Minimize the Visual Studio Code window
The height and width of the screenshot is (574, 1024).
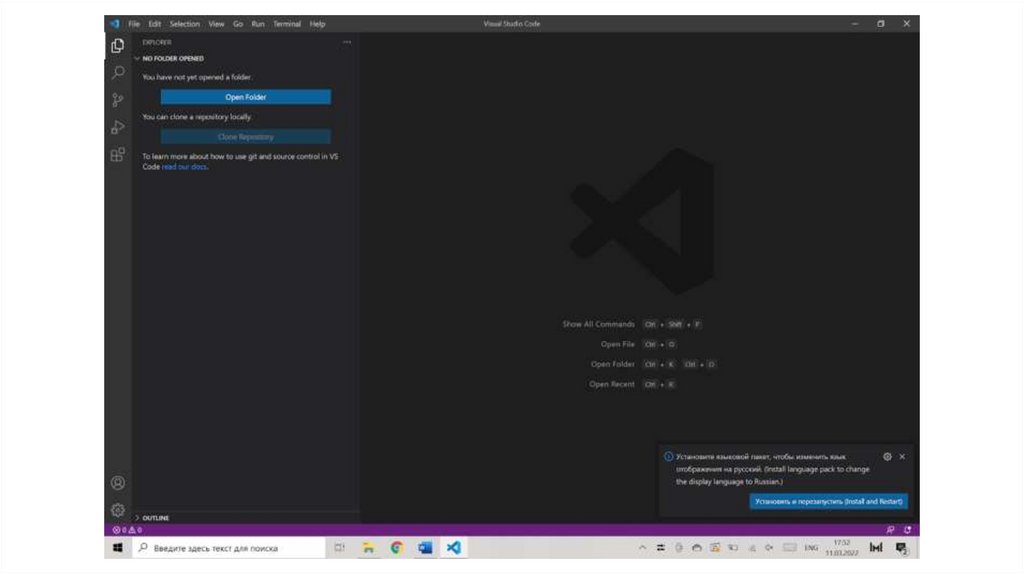tap(855, 24)
